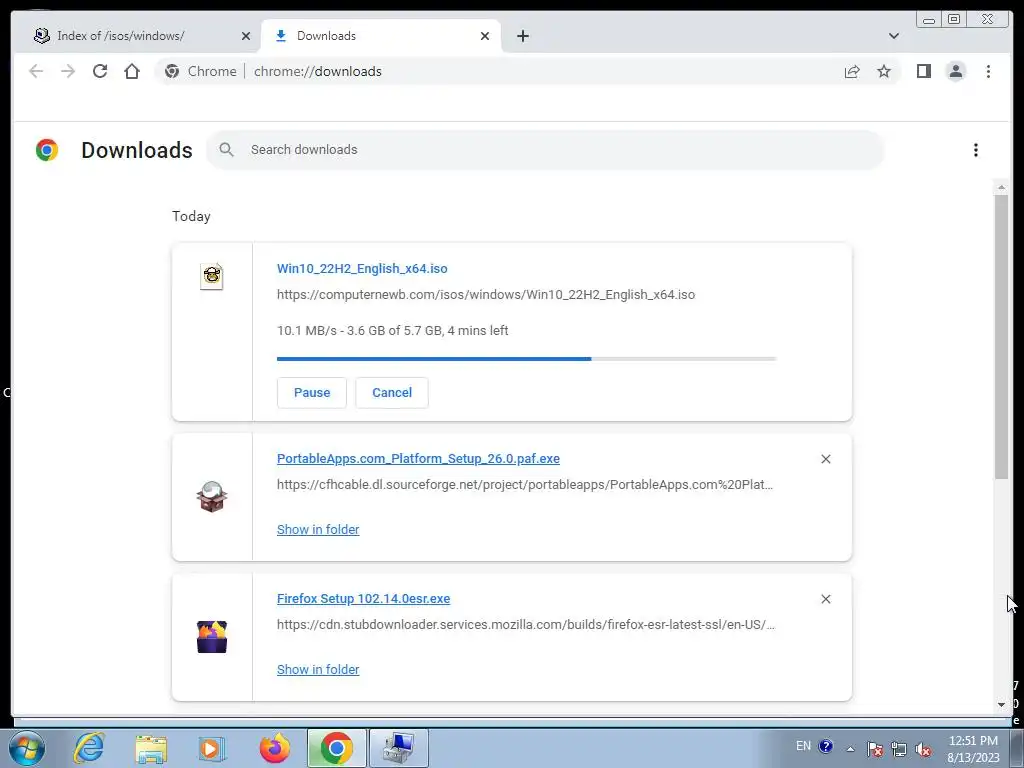This screenshot has height=768, width=1024.
Task: Focus the Search downloads field
Action: (x=545, y=150)
